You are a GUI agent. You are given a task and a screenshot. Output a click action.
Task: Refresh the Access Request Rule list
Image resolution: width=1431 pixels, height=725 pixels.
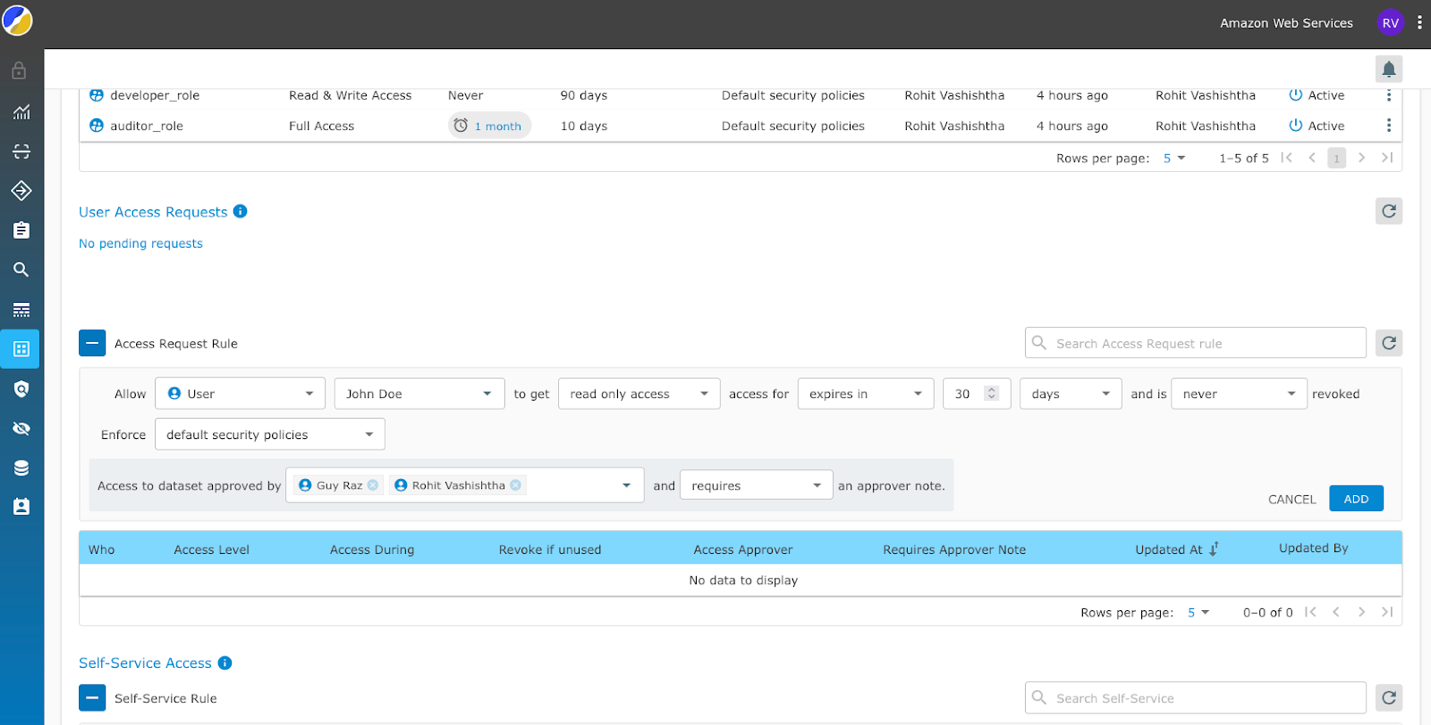tap(1388, 343)
